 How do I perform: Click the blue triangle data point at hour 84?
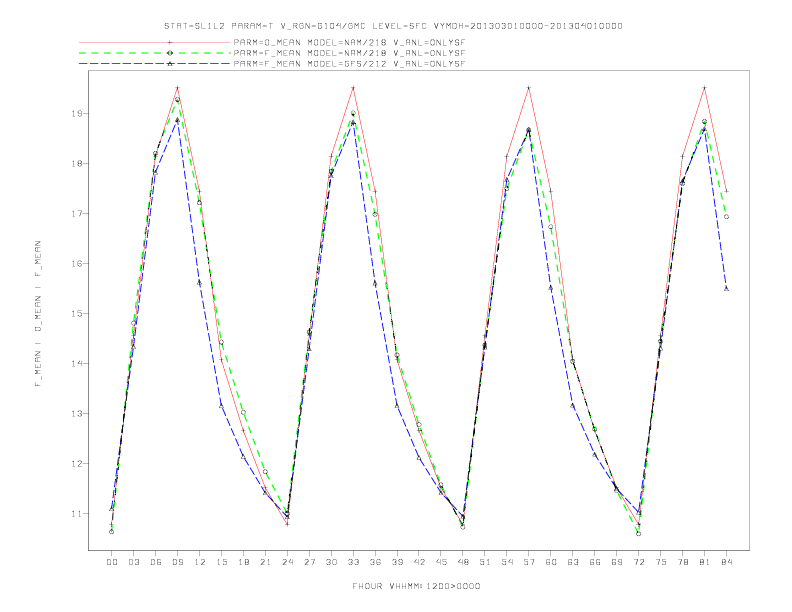726,288
